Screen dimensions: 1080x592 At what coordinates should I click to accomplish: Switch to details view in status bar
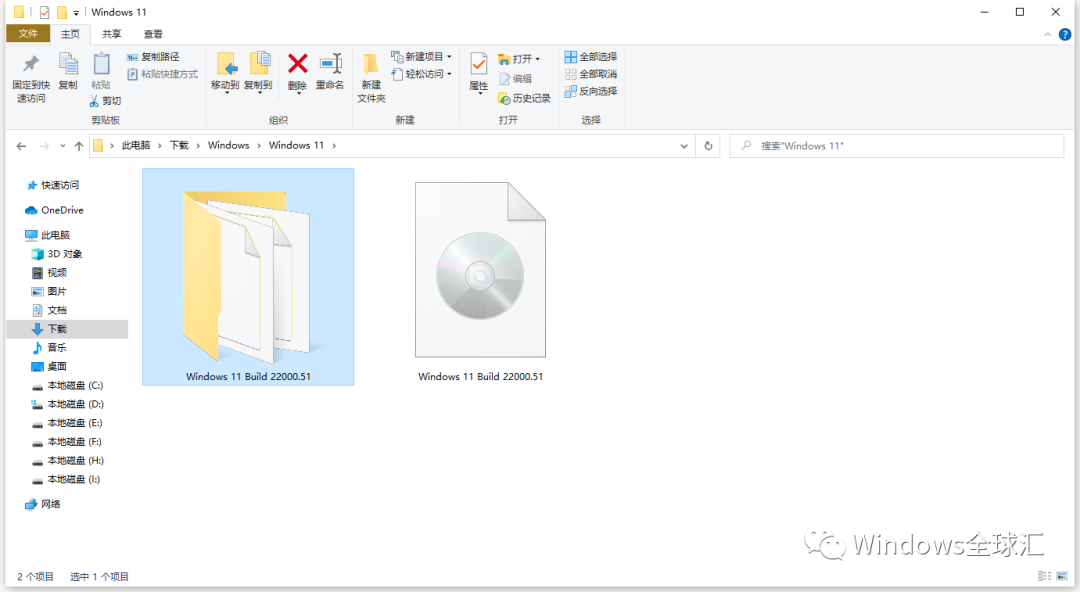pos(1044,576)
